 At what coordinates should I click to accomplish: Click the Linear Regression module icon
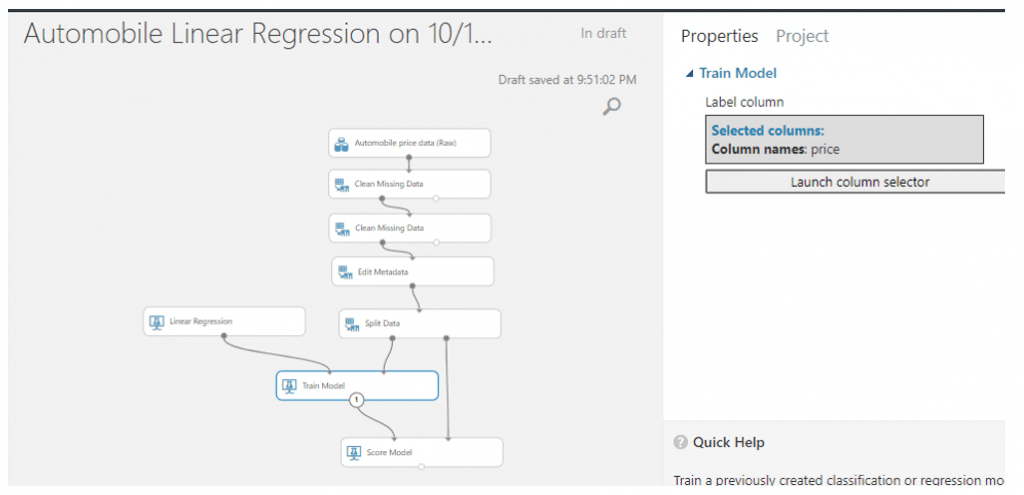pos(156,322)
